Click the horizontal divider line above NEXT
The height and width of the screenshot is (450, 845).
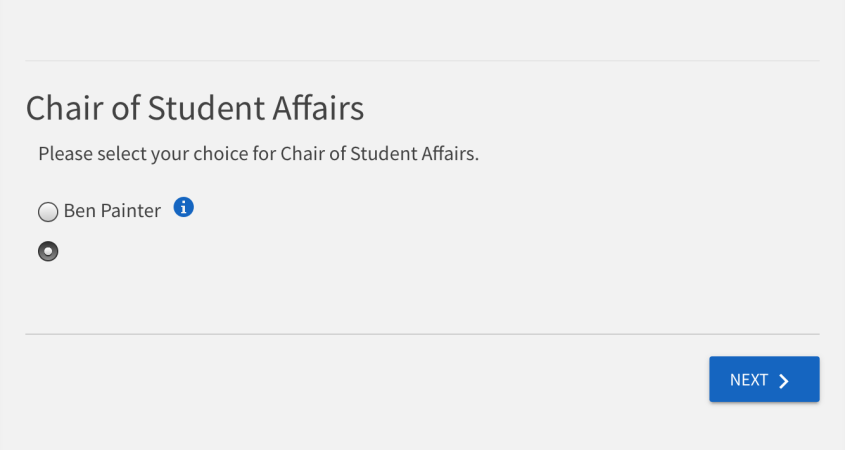tap(422, 334)
